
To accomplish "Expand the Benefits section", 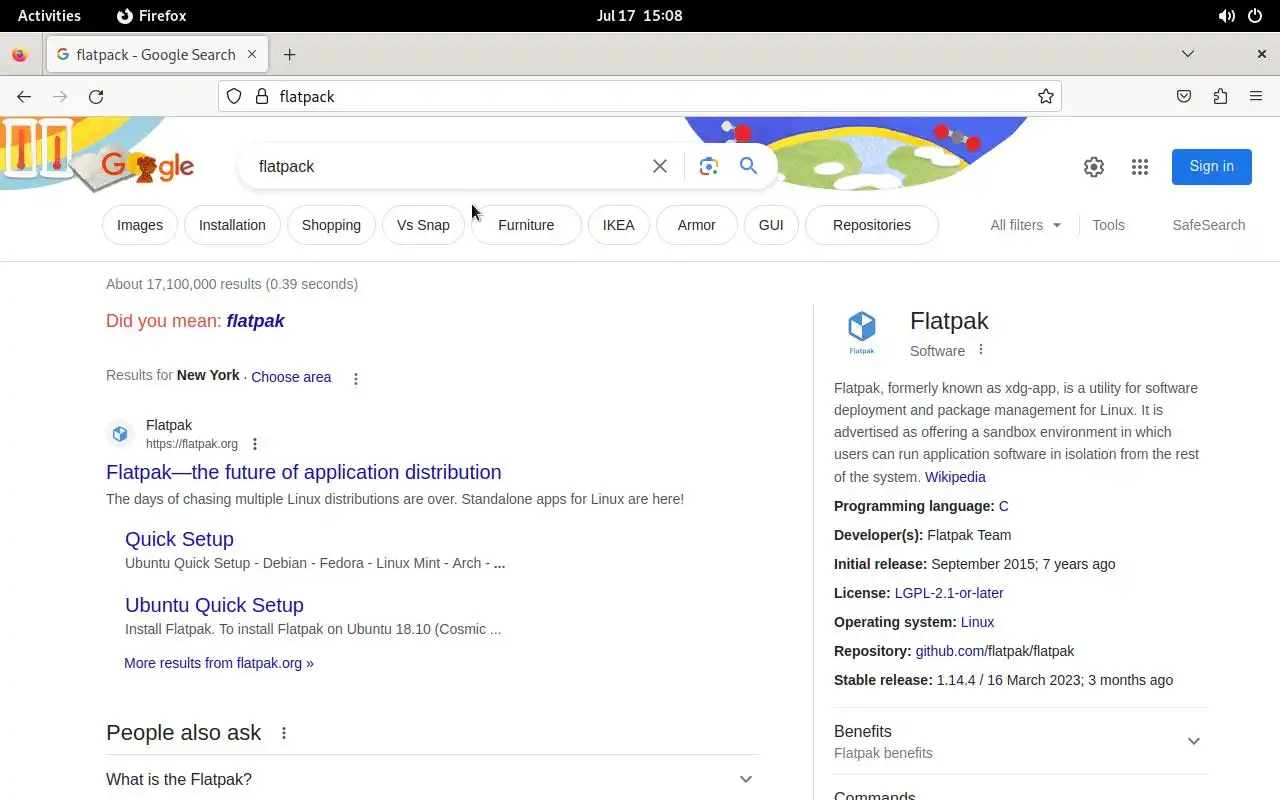I will click(x=1020, y=741).
